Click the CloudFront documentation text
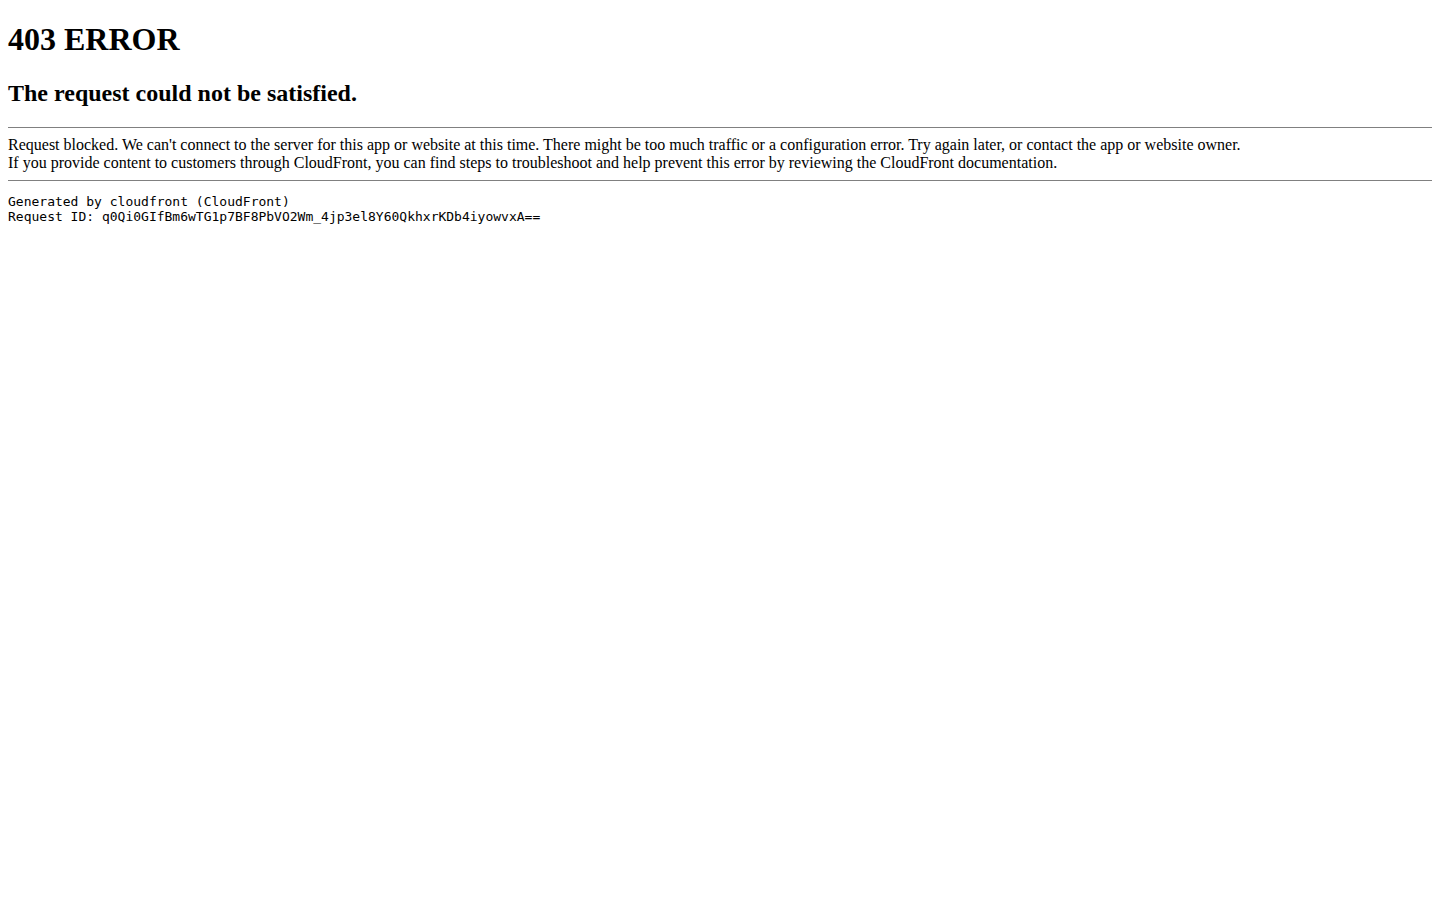 966,163
